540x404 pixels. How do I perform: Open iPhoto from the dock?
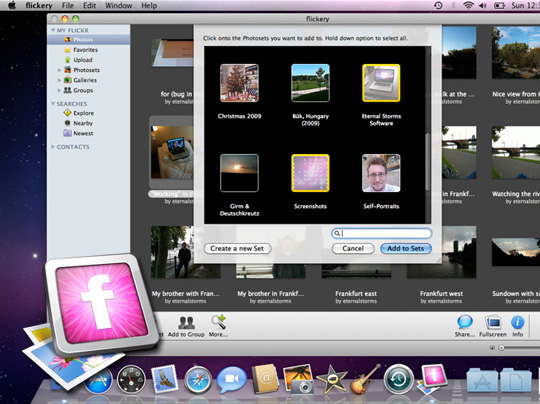point(298,379)
